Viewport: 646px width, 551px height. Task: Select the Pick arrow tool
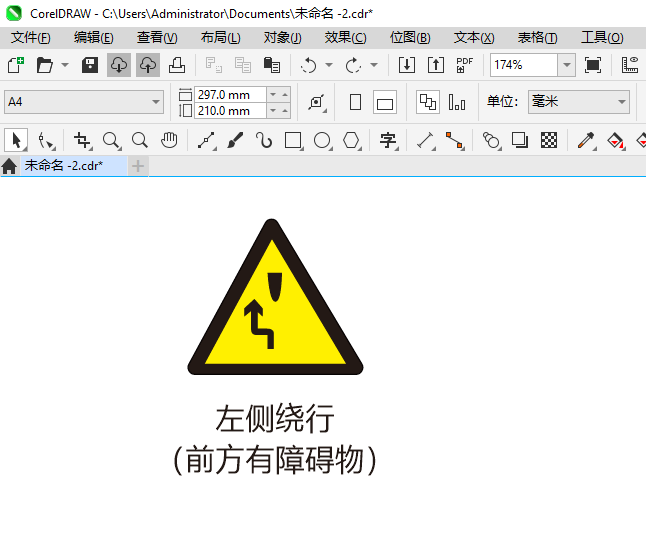16,140
